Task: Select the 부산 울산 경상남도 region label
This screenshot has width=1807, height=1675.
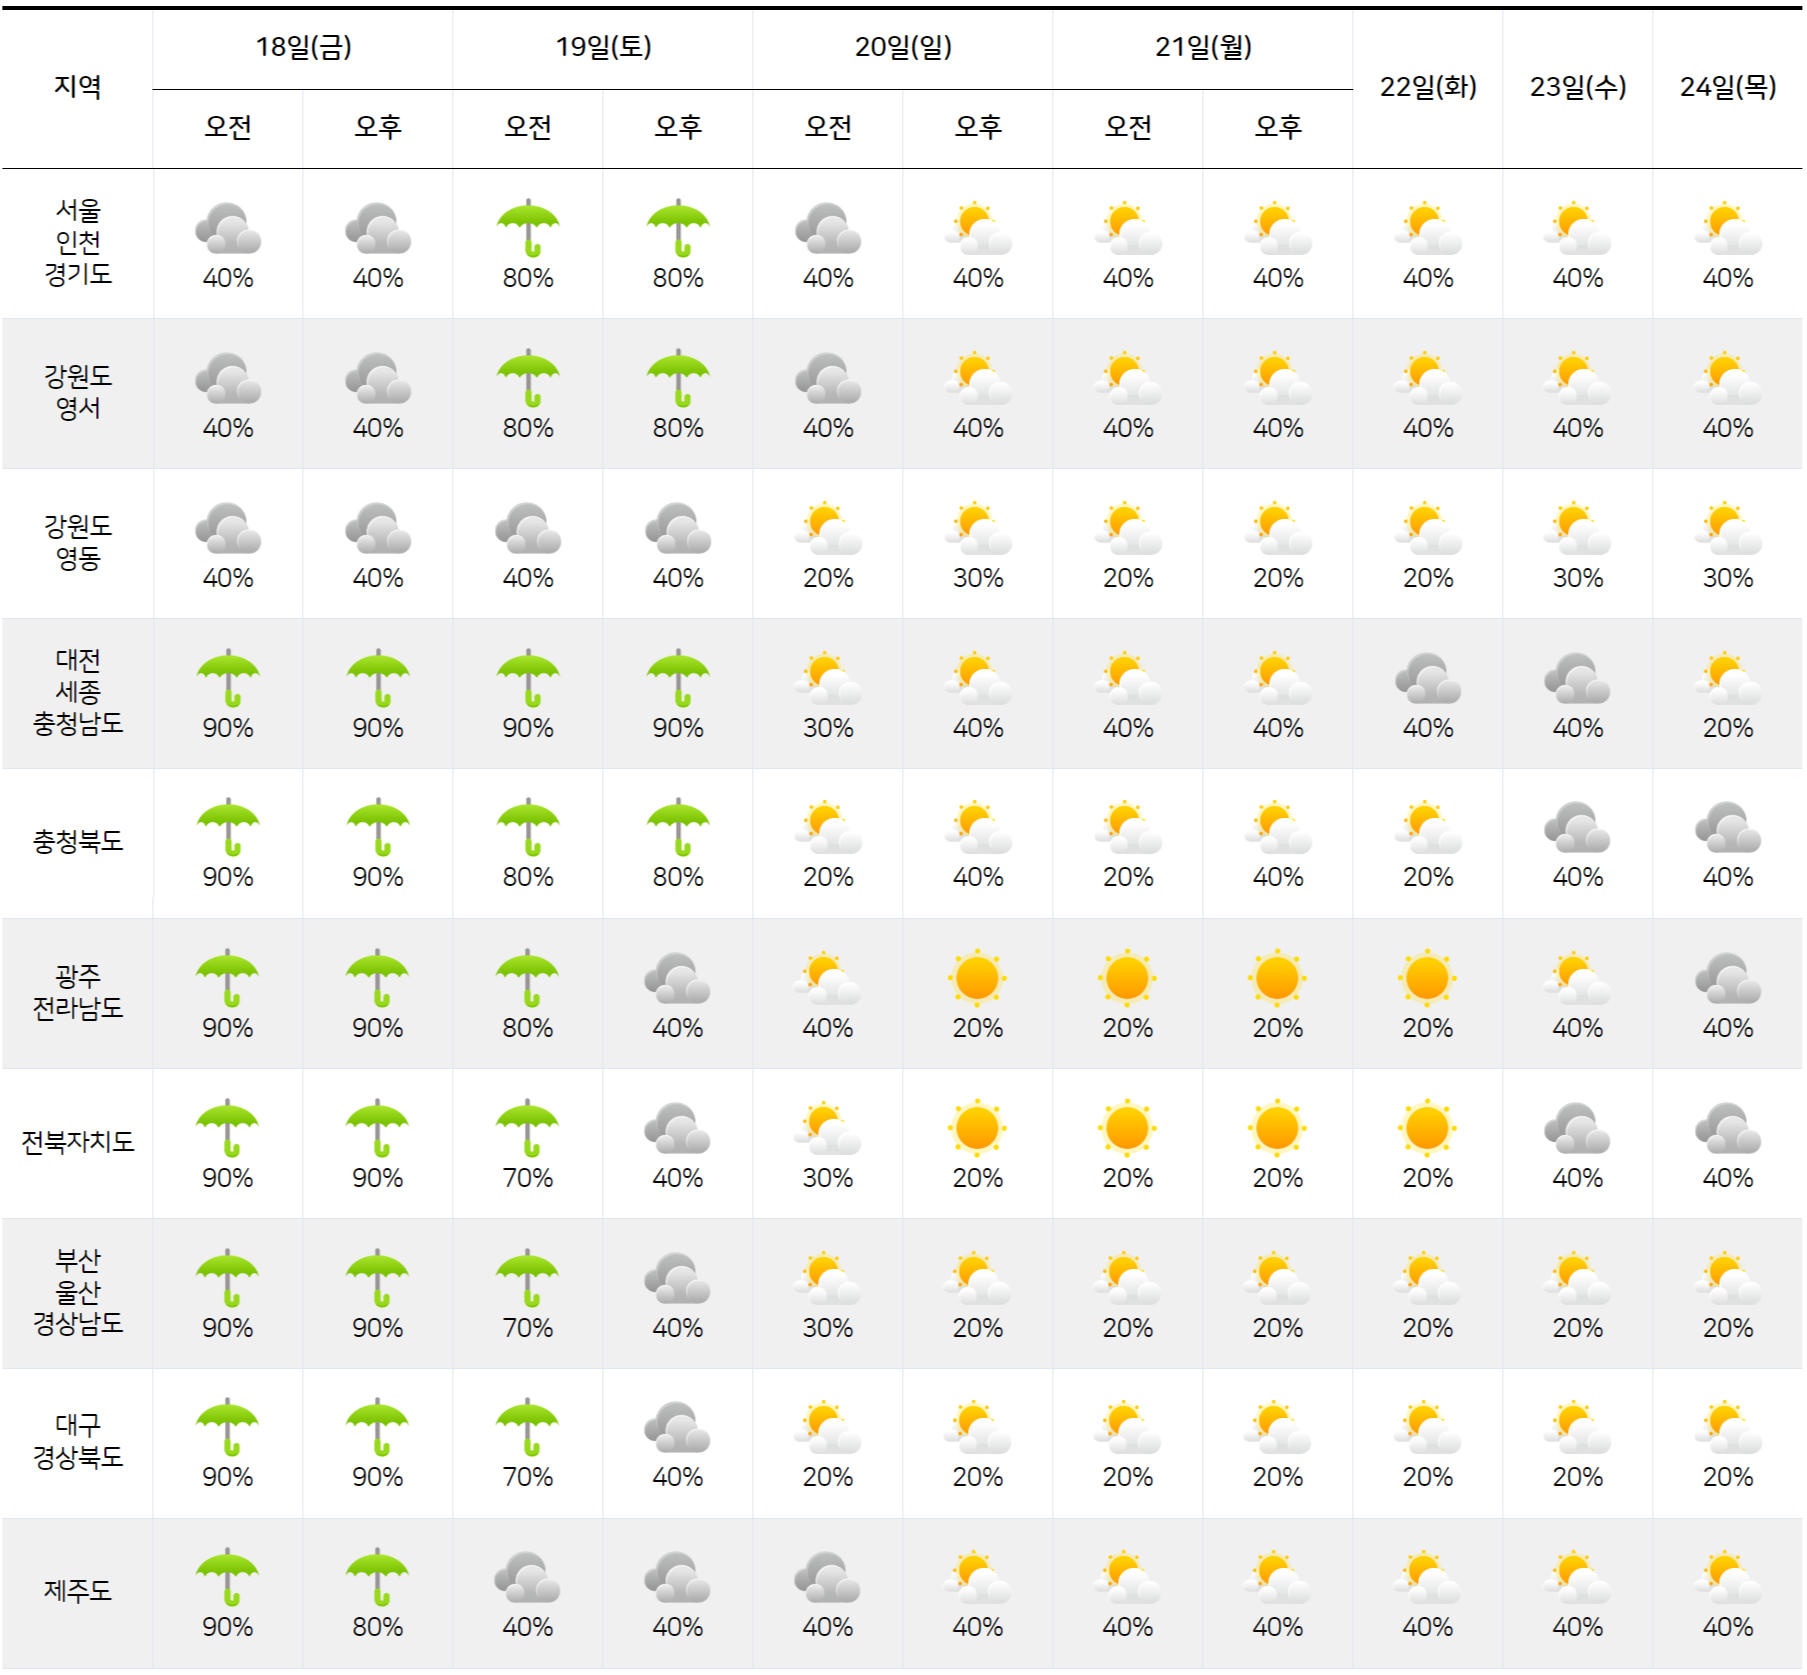Action: pyautogui.click(x=78, y=1292)
